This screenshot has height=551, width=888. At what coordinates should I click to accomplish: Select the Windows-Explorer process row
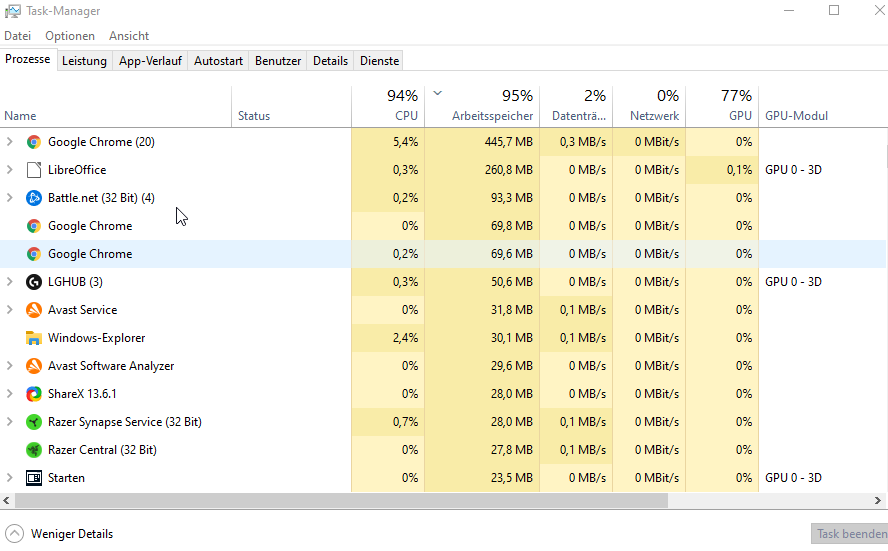click(x=443, y=338)
